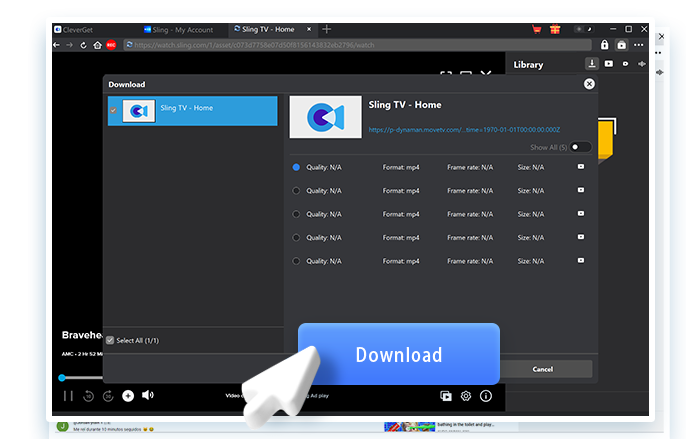Switch to Sling - My Account tab
The image size is (686, 439).
click(178, 30)
